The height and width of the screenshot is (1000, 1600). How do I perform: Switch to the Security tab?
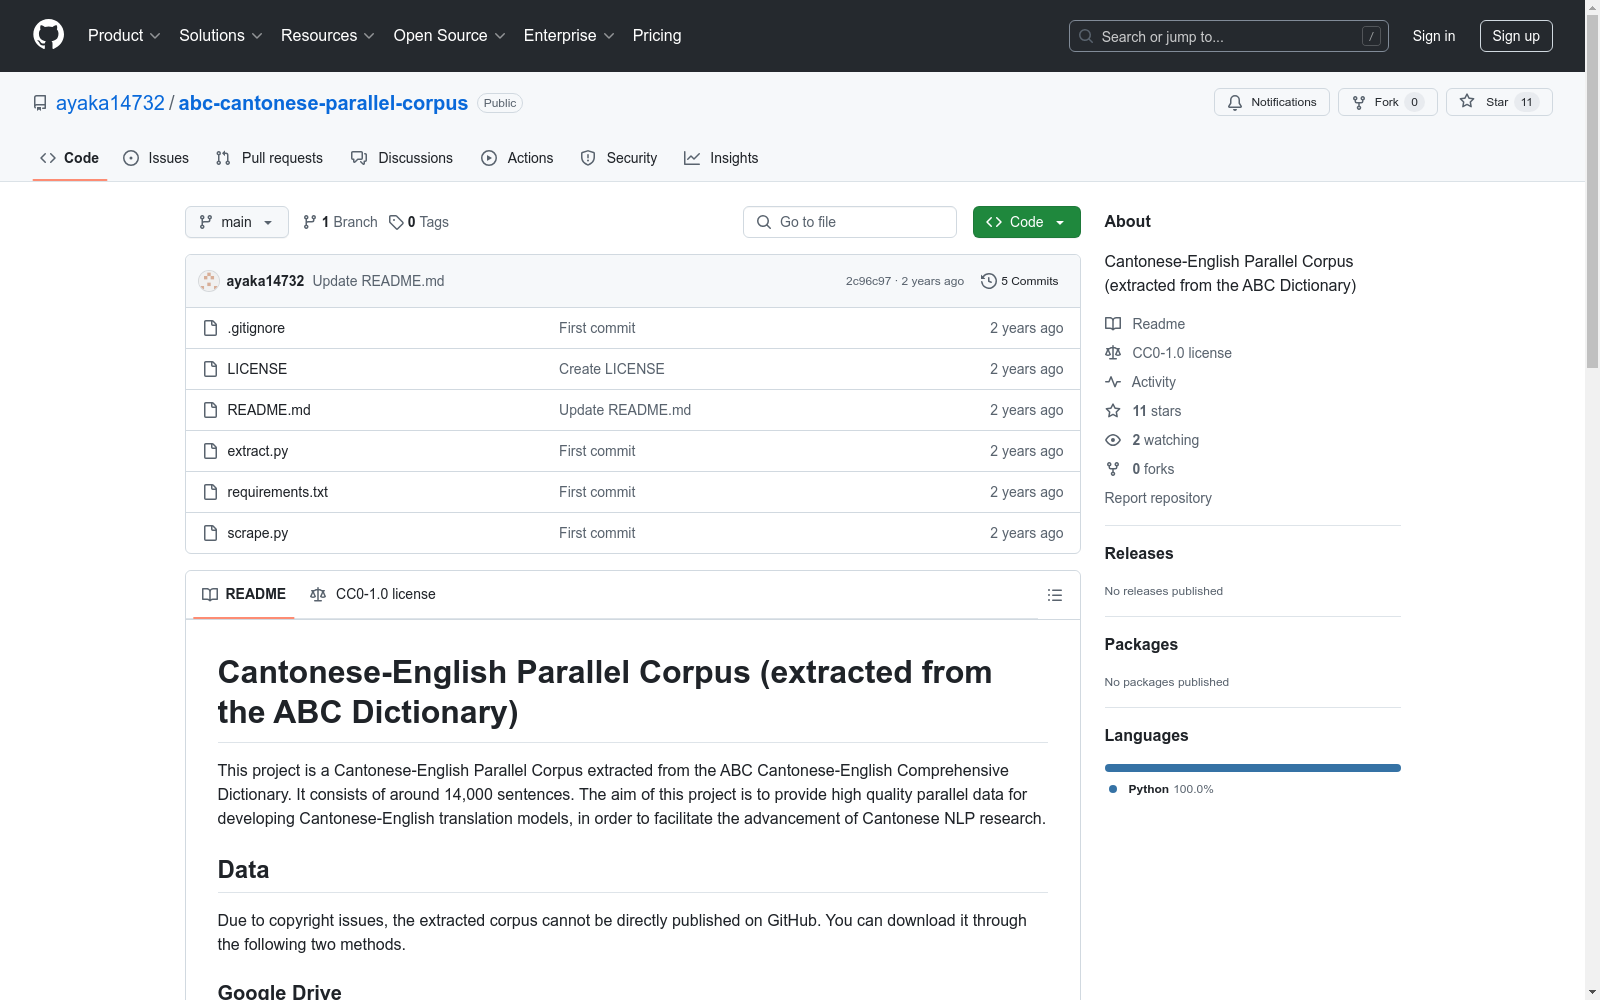pos(619,158)
